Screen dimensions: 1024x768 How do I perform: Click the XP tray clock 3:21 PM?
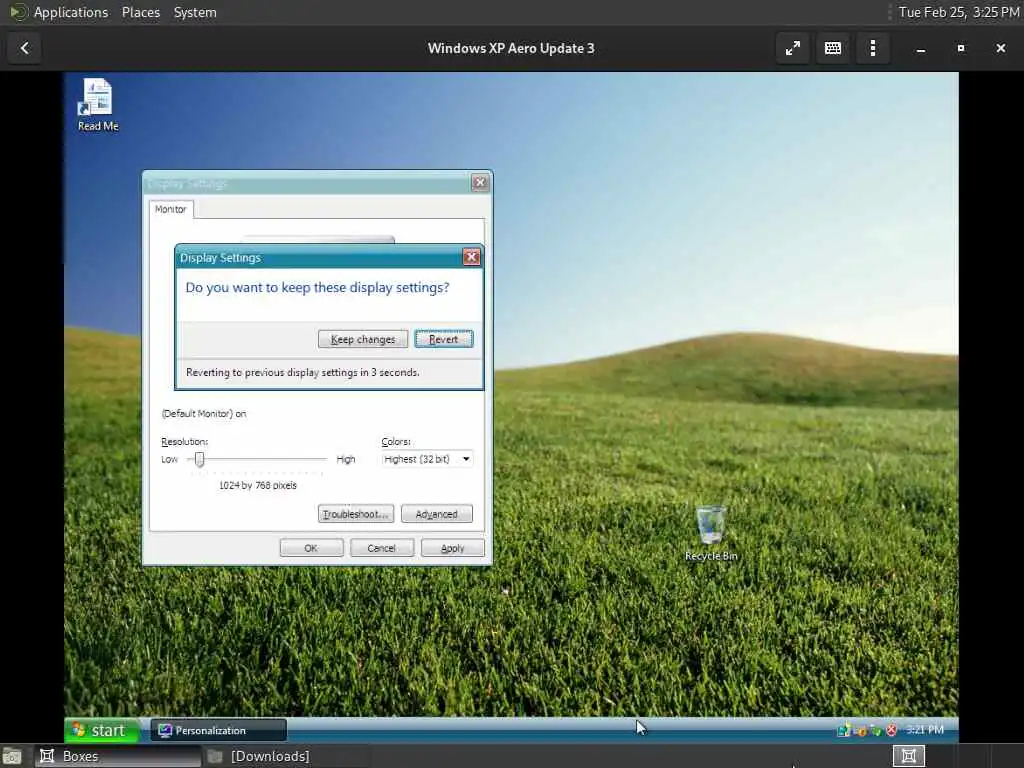tap(925, 729)
